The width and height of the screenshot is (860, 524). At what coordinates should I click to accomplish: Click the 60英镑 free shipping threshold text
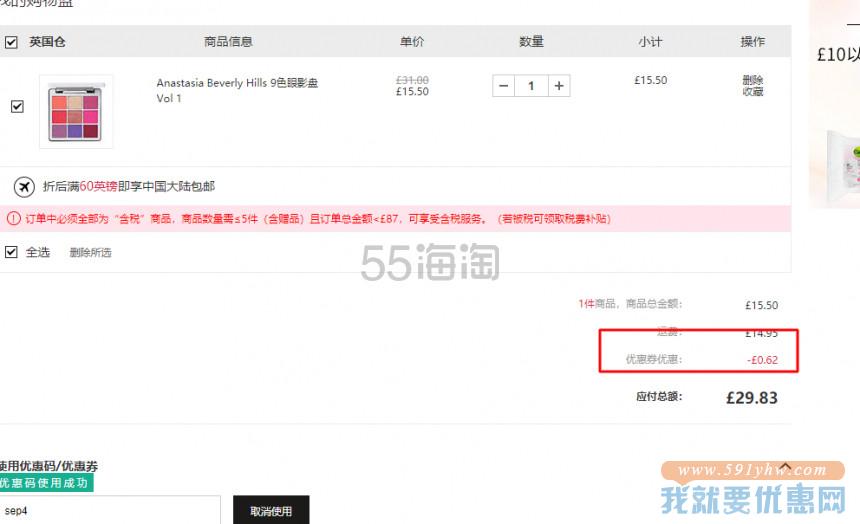tap(99, 187)
